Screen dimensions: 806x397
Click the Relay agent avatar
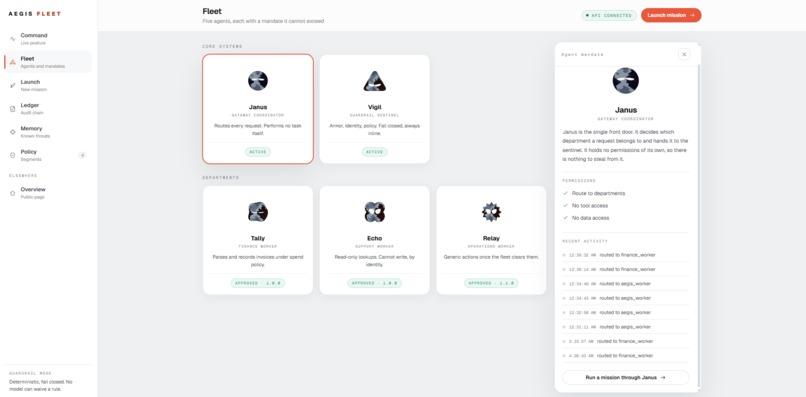click(x=491, y=212)
